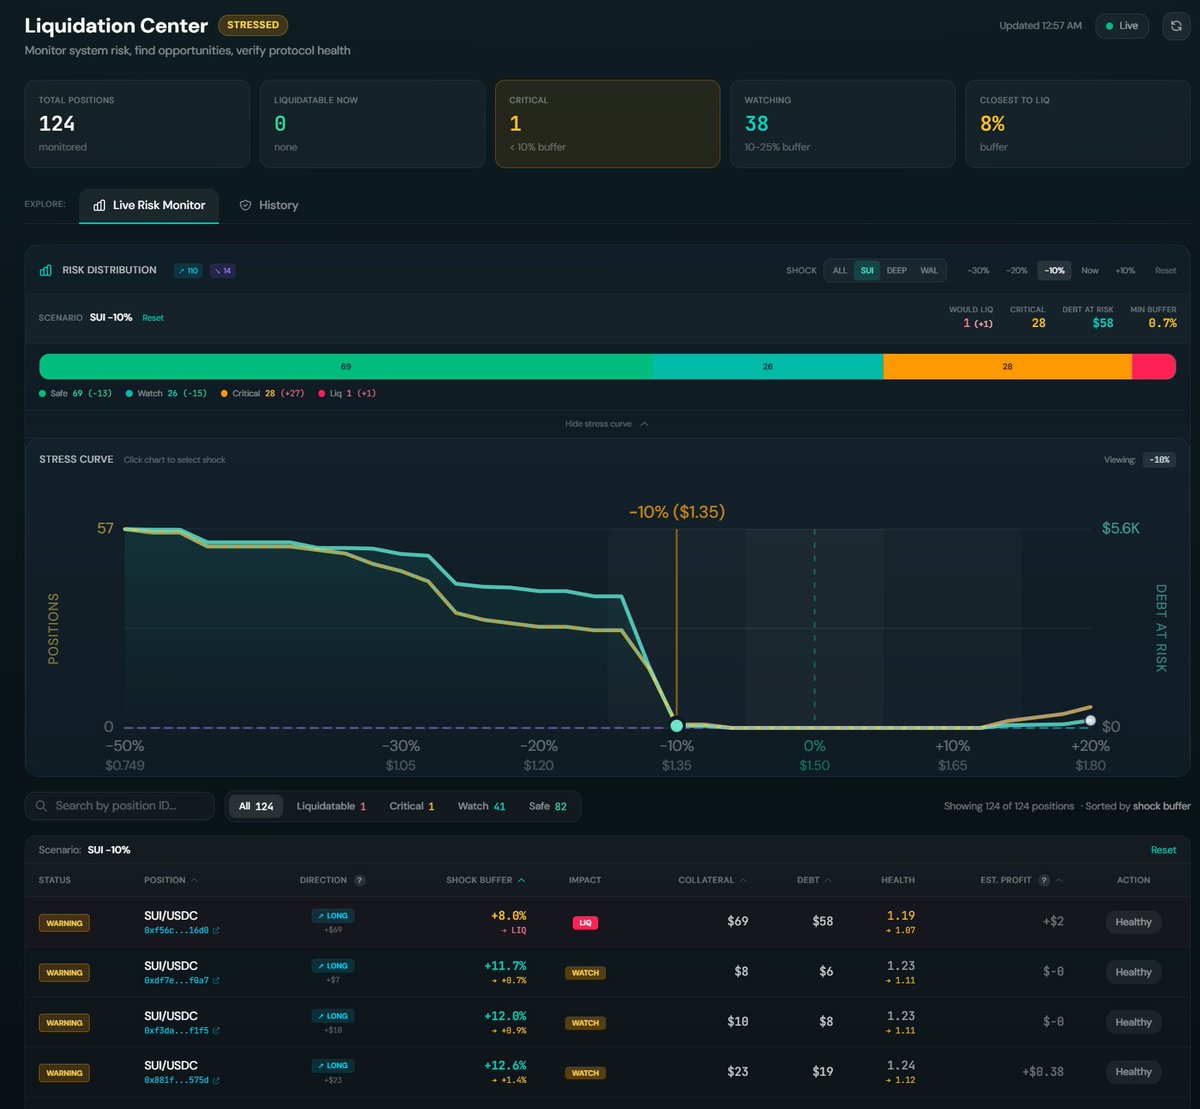Click orange Critical segment showing 28
The width and height of the screenshot is (1200, 1109).
tap(1007, 366)
